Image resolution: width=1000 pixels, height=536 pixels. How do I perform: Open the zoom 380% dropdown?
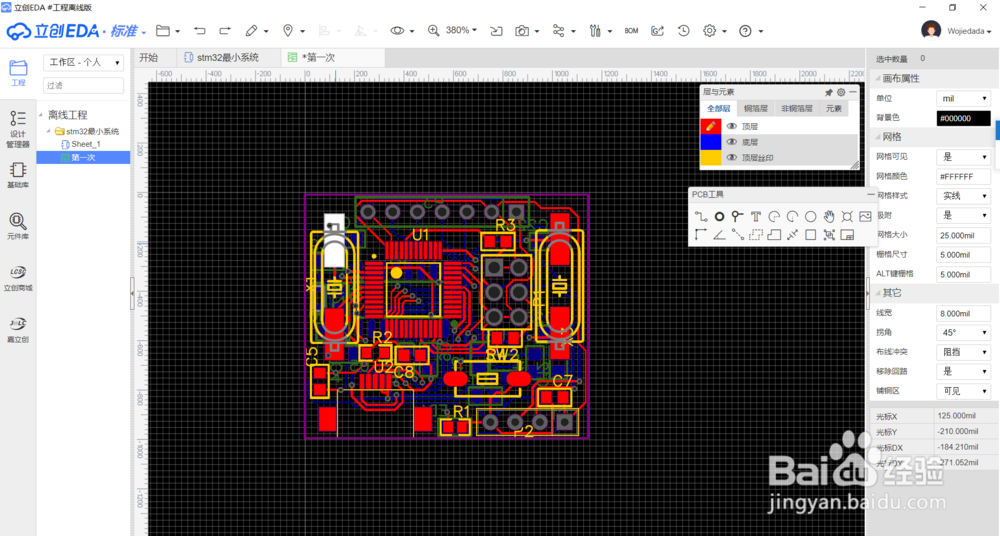point(461,31)
